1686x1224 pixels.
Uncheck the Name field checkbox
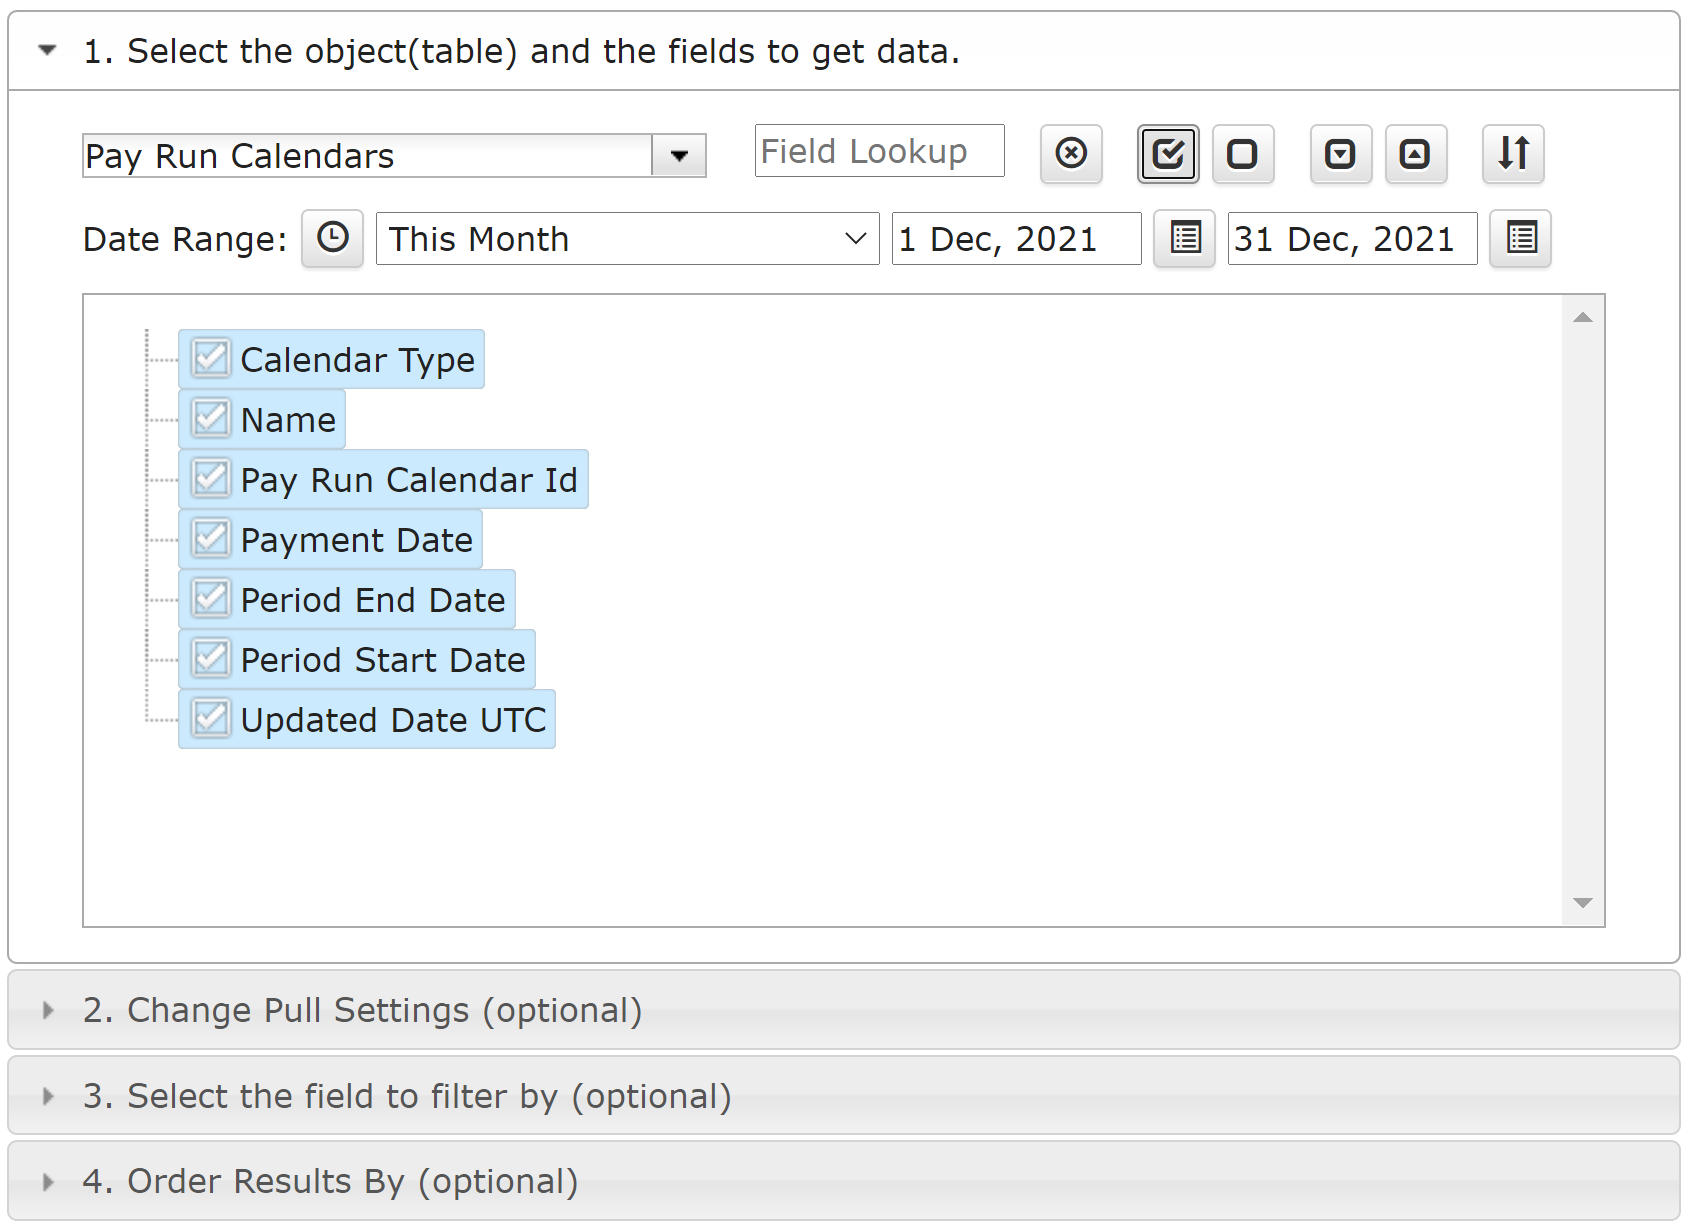(x=211, y=418)
